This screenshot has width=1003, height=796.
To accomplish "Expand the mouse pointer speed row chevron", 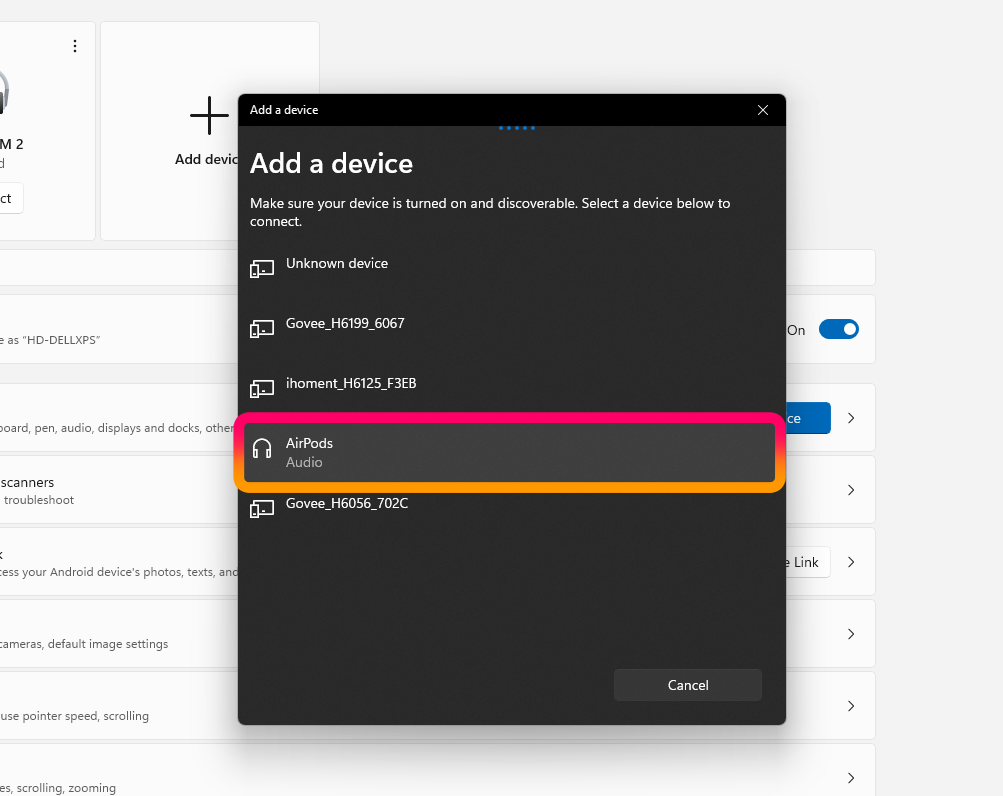I will tap(851, 706).
